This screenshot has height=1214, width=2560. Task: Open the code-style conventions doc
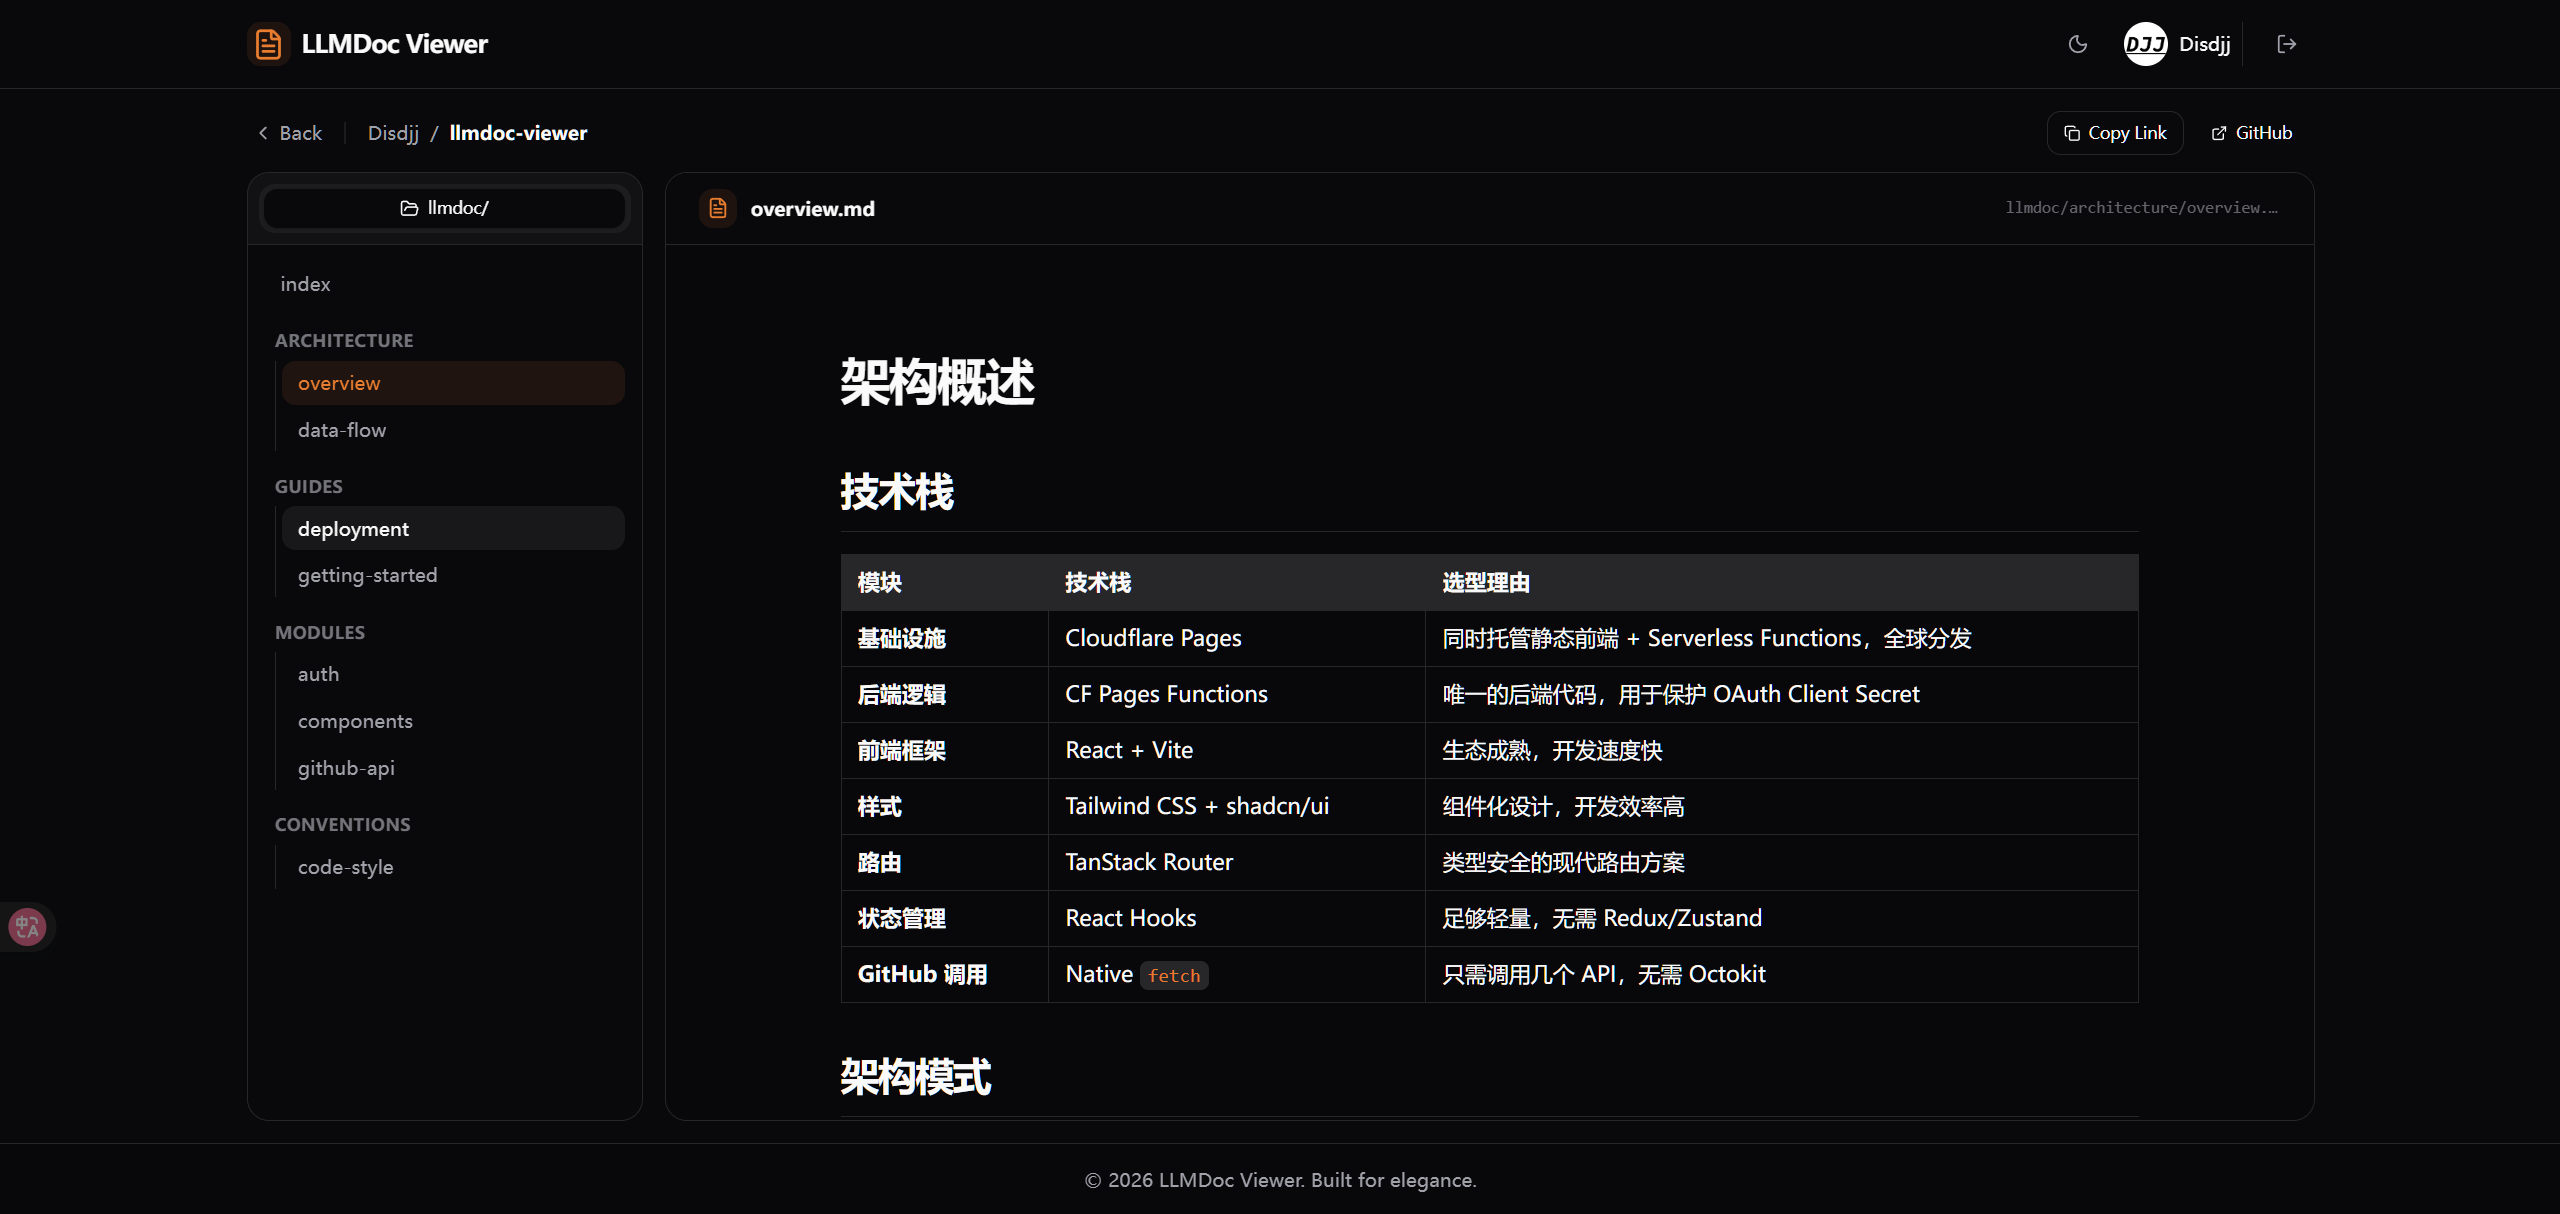345,867
